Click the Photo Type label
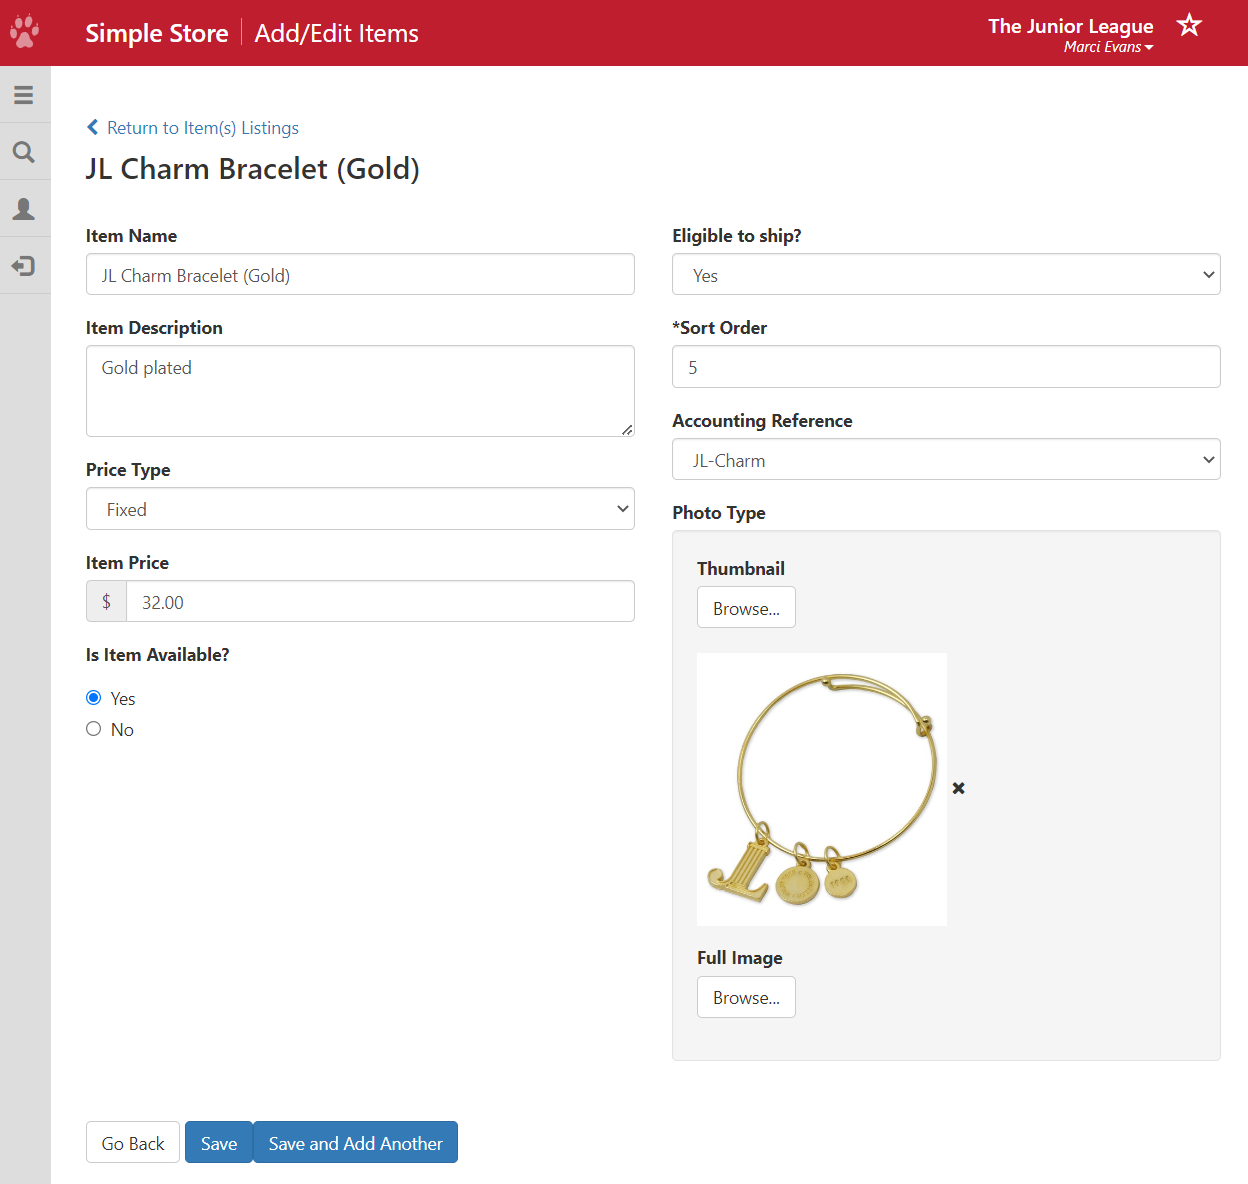The width and height of the screenshot is (1248, 1184). [x=719, y=513]
